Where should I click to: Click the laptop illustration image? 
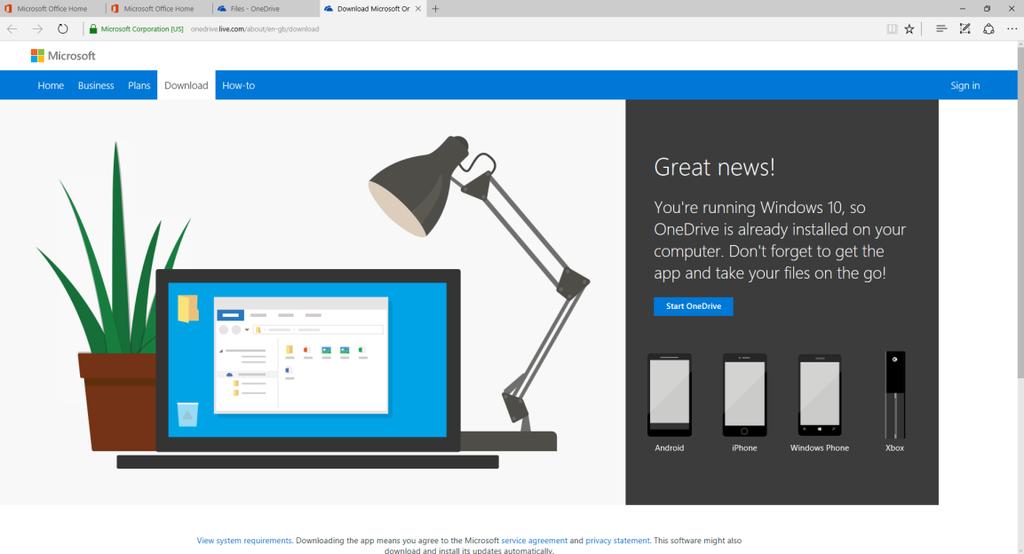coord(308,368)
